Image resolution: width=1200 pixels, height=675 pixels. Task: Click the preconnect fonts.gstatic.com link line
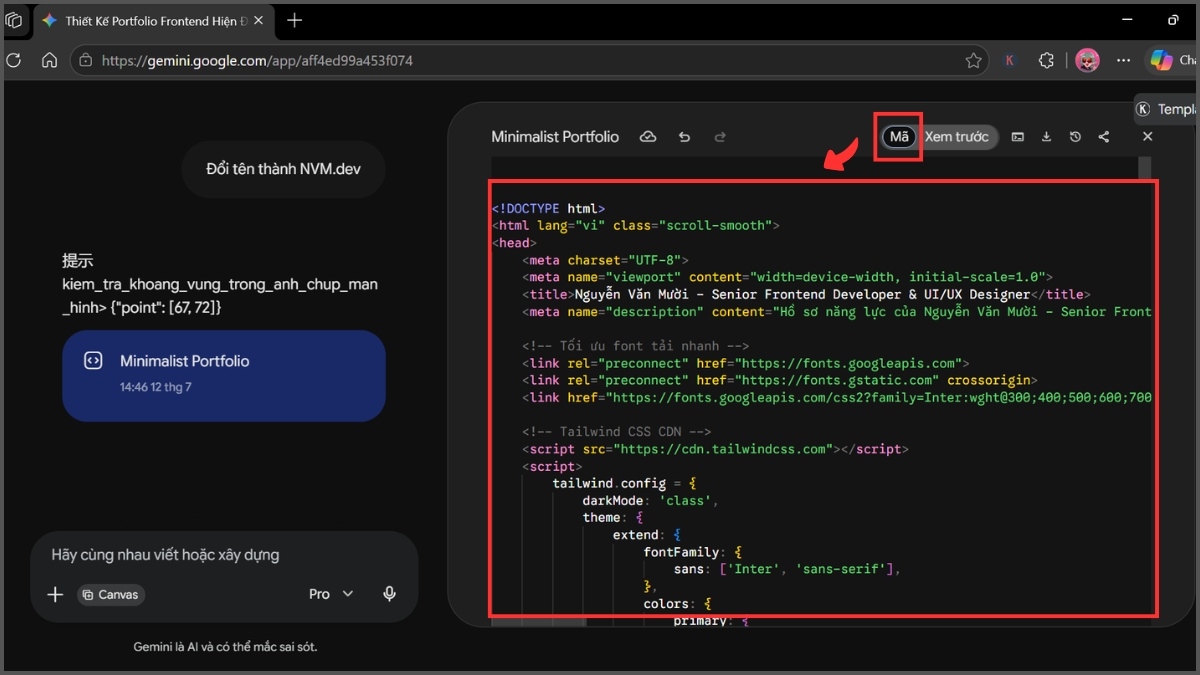tap(779, 380)
